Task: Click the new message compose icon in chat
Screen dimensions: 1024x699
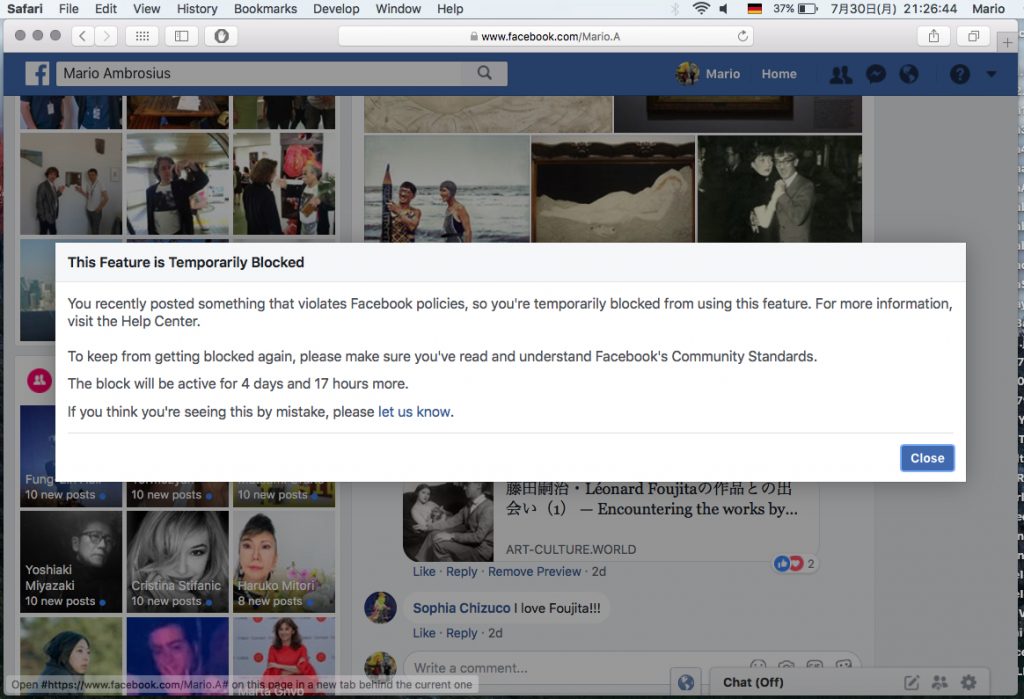Action: [x=911, y=683]
